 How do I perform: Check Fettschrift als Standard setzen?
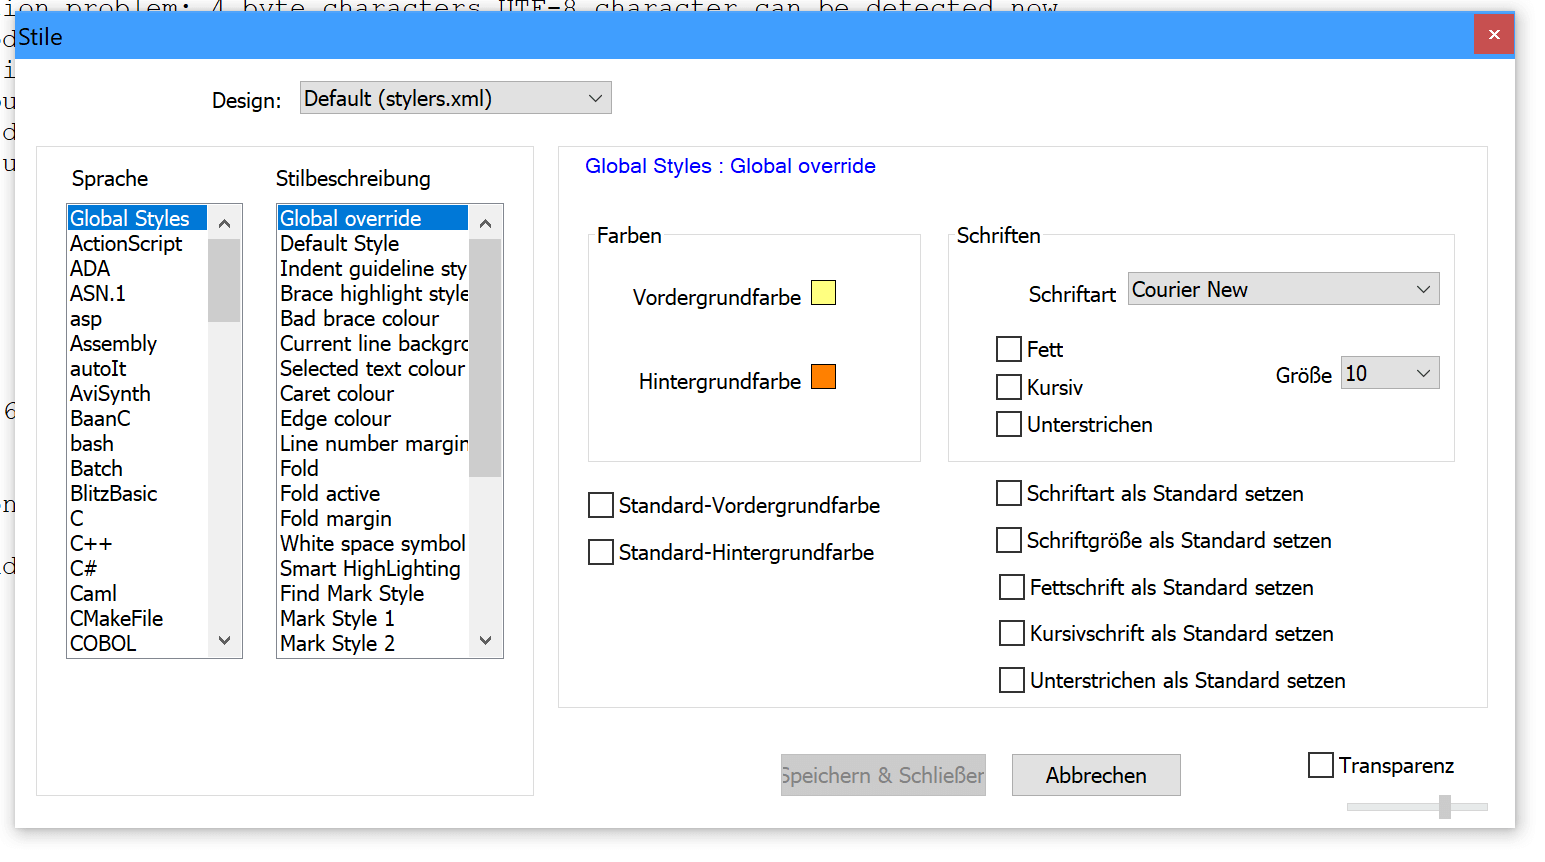tap(1011, 587)
